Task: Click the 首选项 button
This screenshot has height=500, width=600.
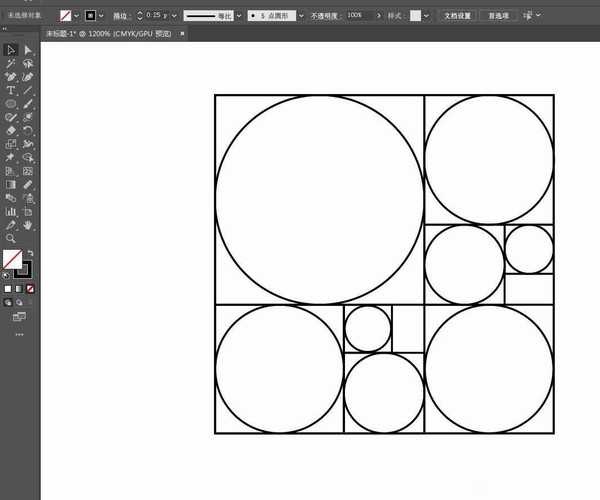Action: 496,17
